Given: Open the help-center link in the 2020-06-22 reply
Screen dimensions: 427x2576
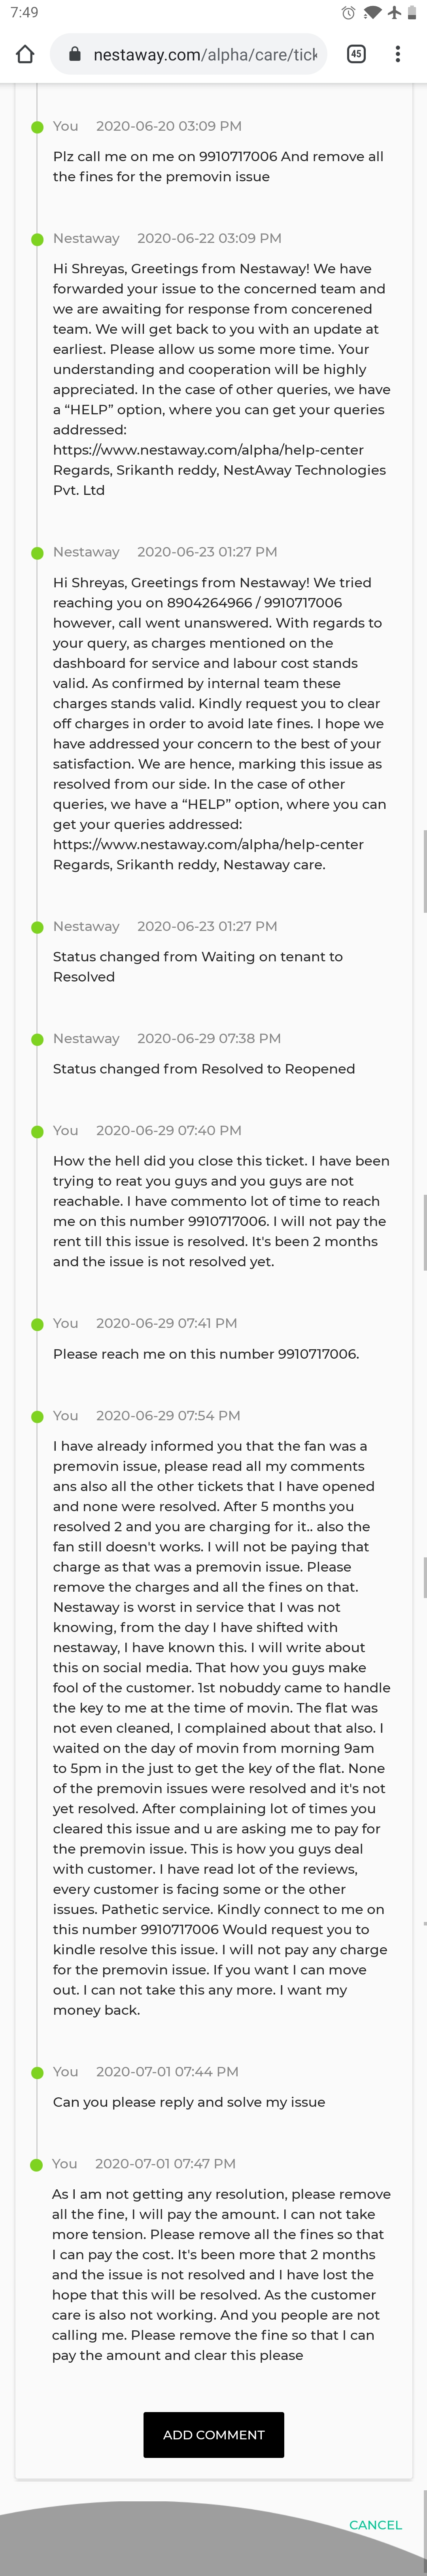Looking at the screenshot, I should point(208,450).
